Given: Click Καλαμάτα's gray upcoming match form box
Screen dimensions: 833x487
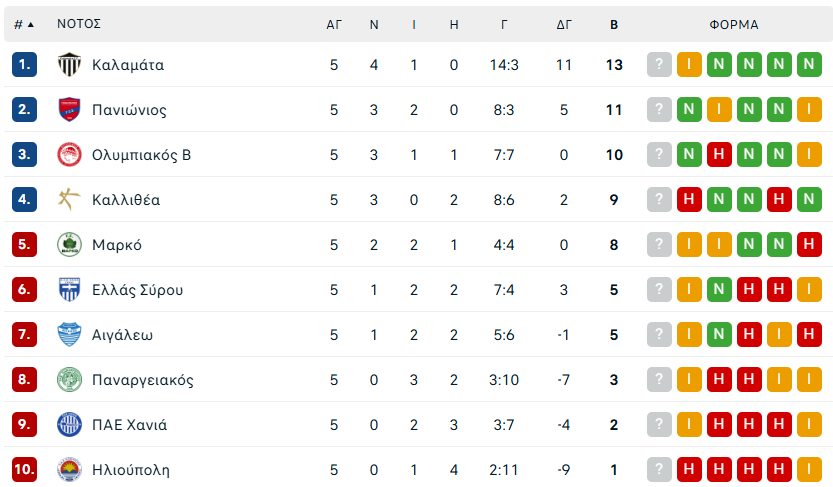Looking at the screenshot, I should pyautogui.click(x=659, y=65).
